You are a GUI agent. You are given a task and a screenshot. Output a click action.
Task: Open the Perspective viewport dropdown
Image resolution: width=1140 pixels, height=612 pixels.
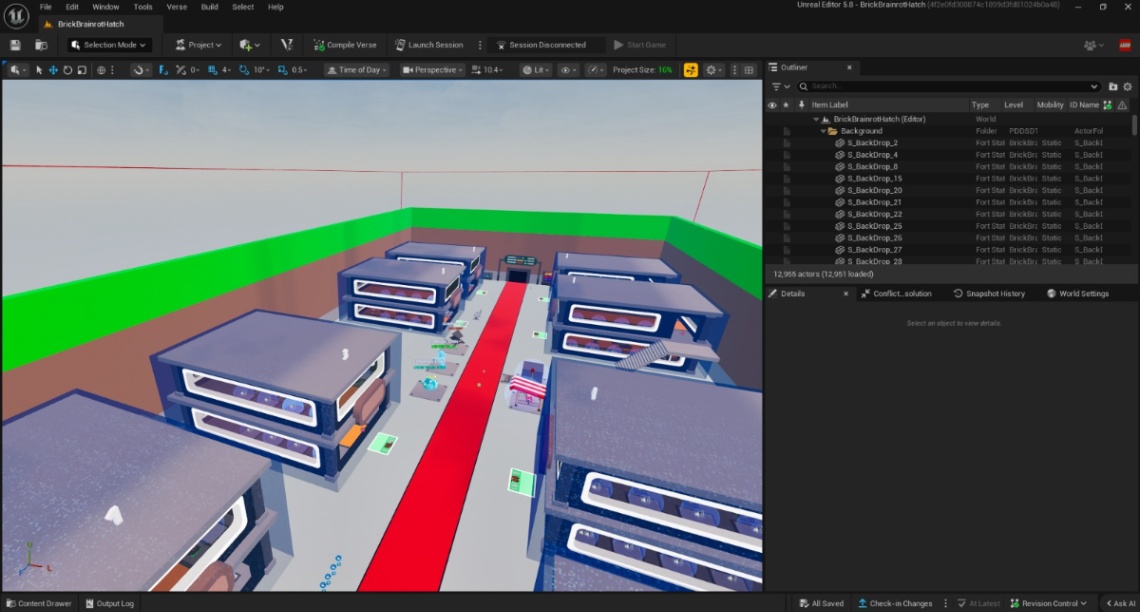coord(433,70)
